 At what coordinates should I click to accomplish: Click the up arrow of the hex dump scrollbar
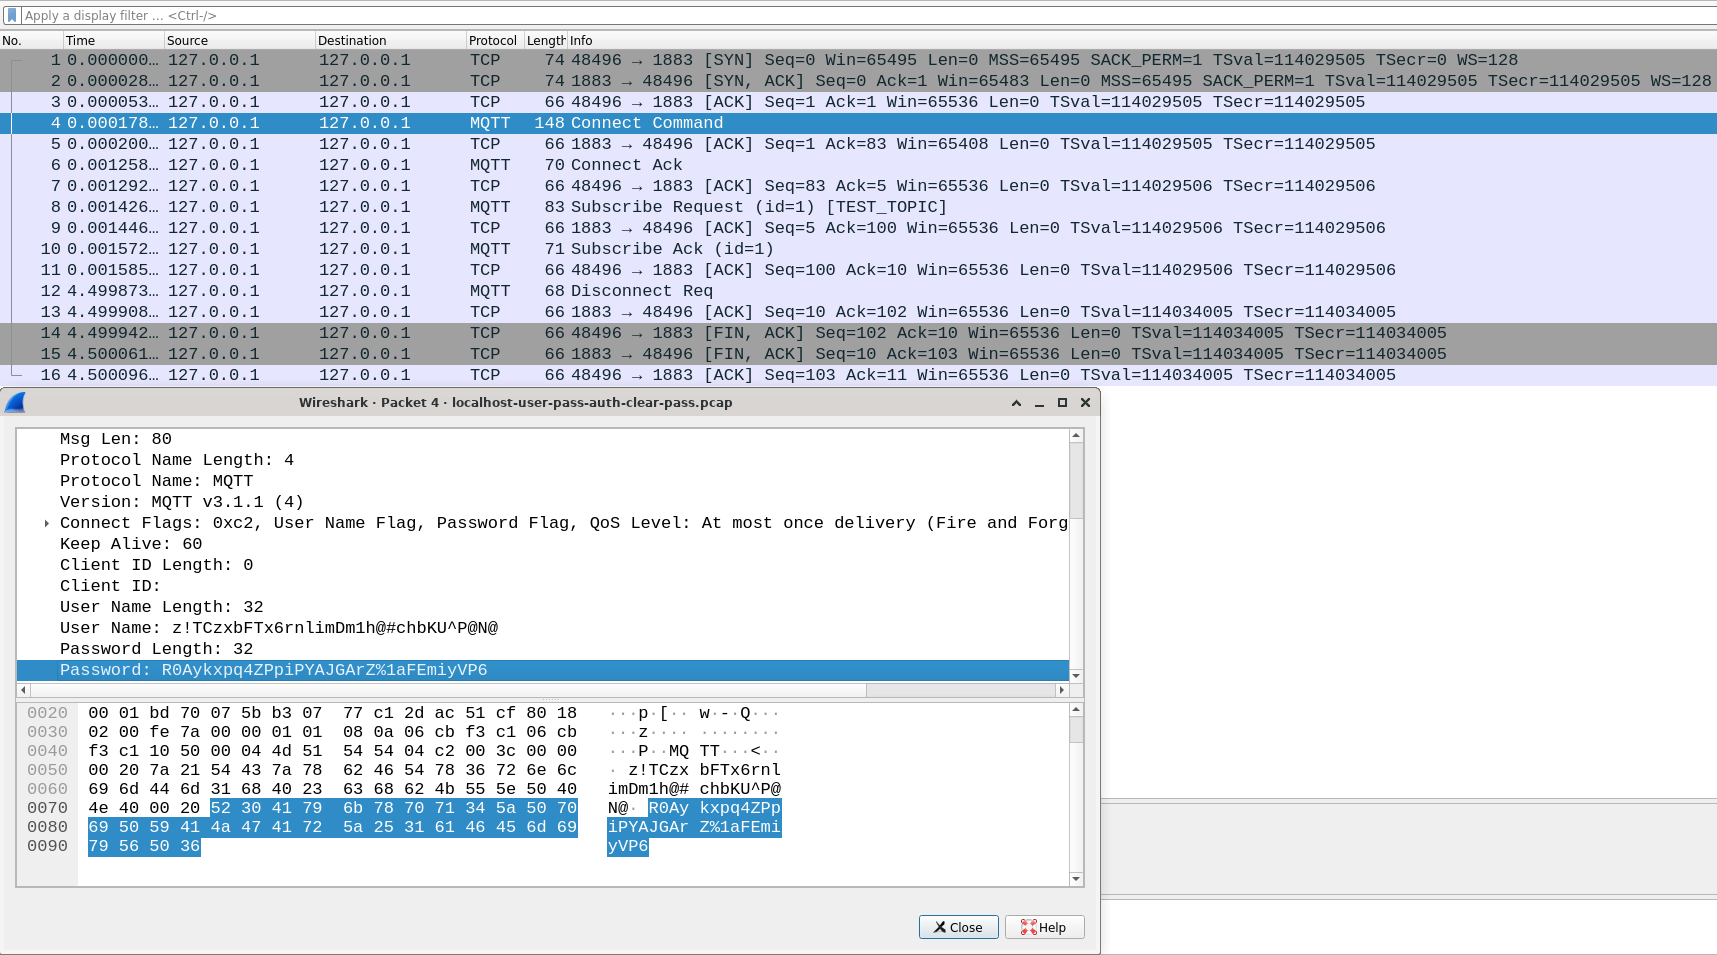pyautogui.click(x=1076, y=711)
